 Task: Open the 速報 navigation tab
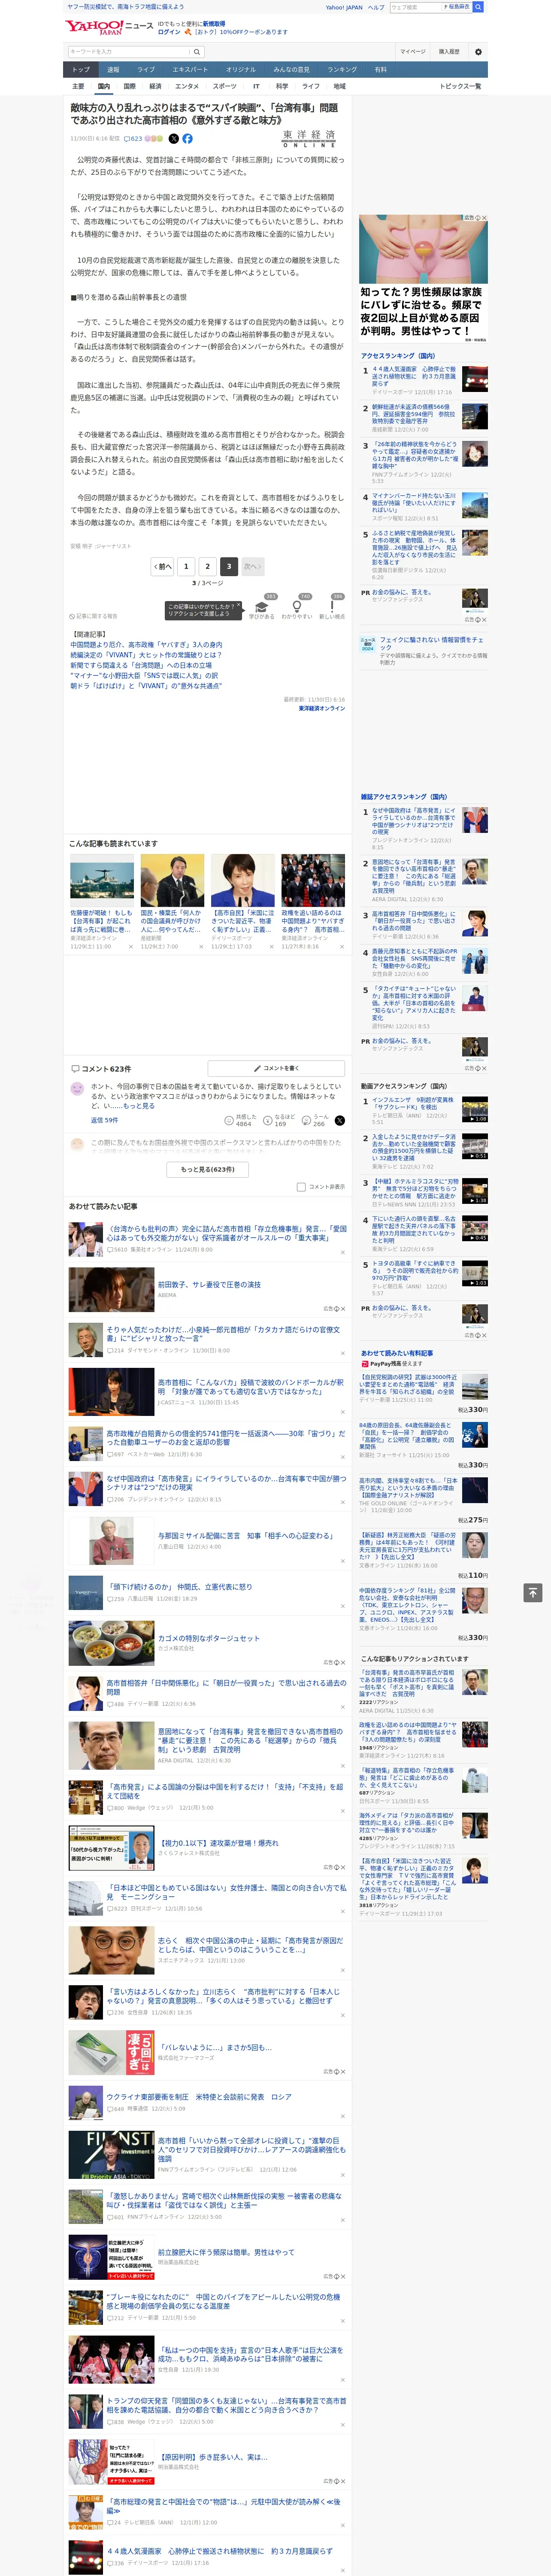click(113, 70)
